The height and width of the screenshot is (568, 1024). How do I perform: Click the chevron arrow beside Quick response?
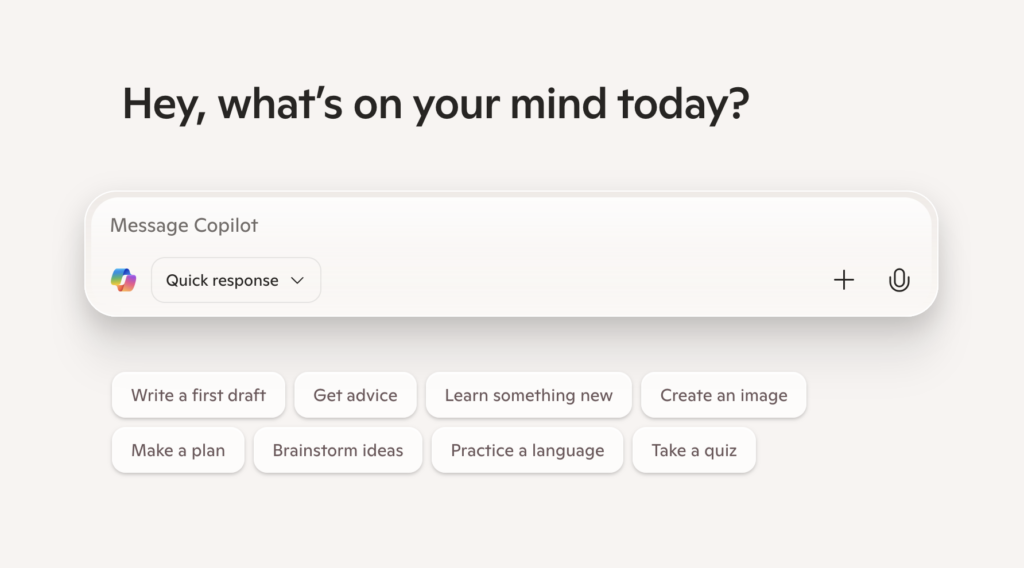point(297,281)
